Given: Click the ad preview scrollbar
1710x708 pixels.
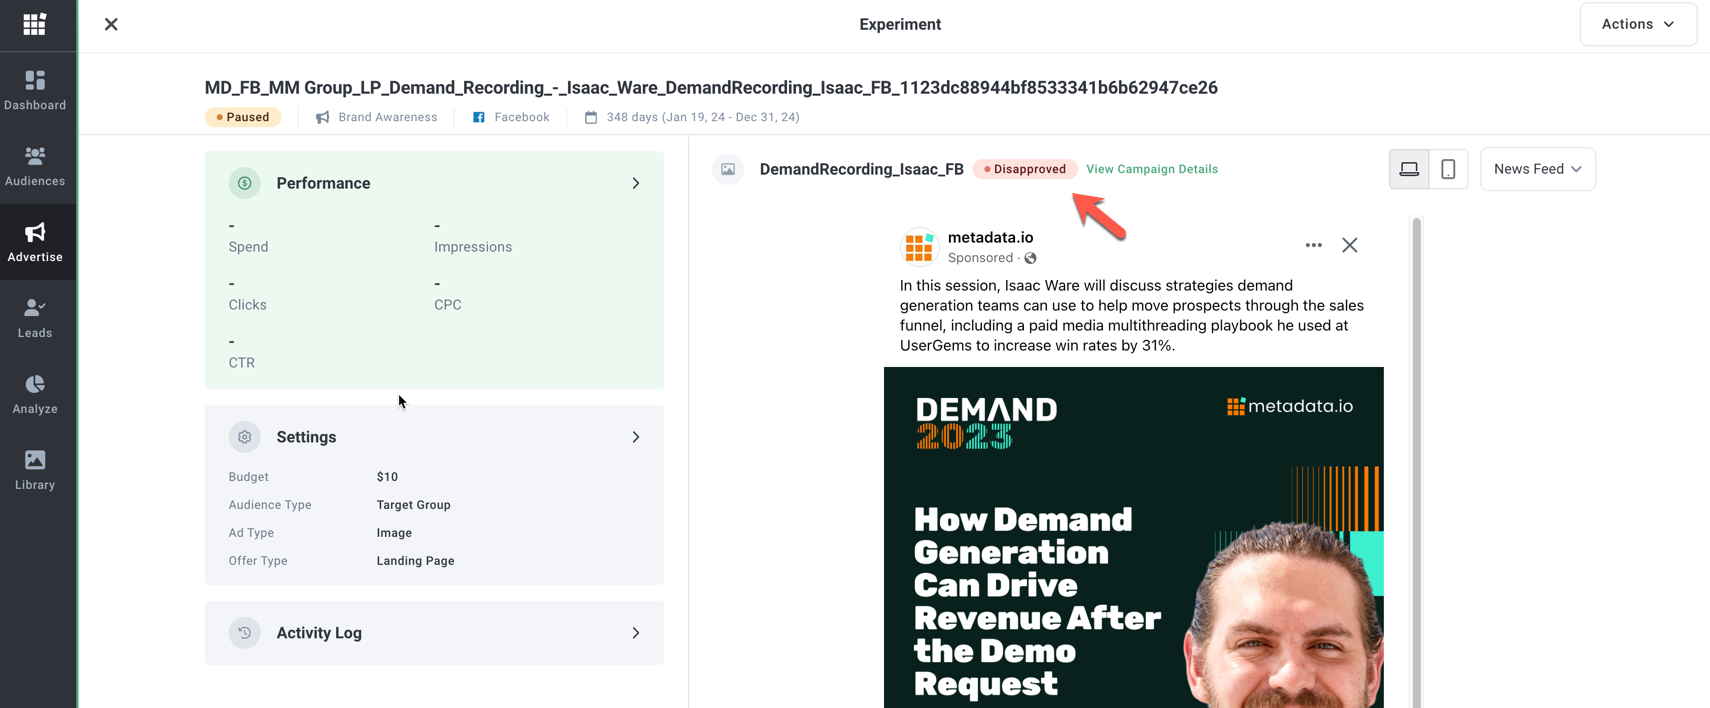Looking at the screenshot, I should coord(1416,460).
